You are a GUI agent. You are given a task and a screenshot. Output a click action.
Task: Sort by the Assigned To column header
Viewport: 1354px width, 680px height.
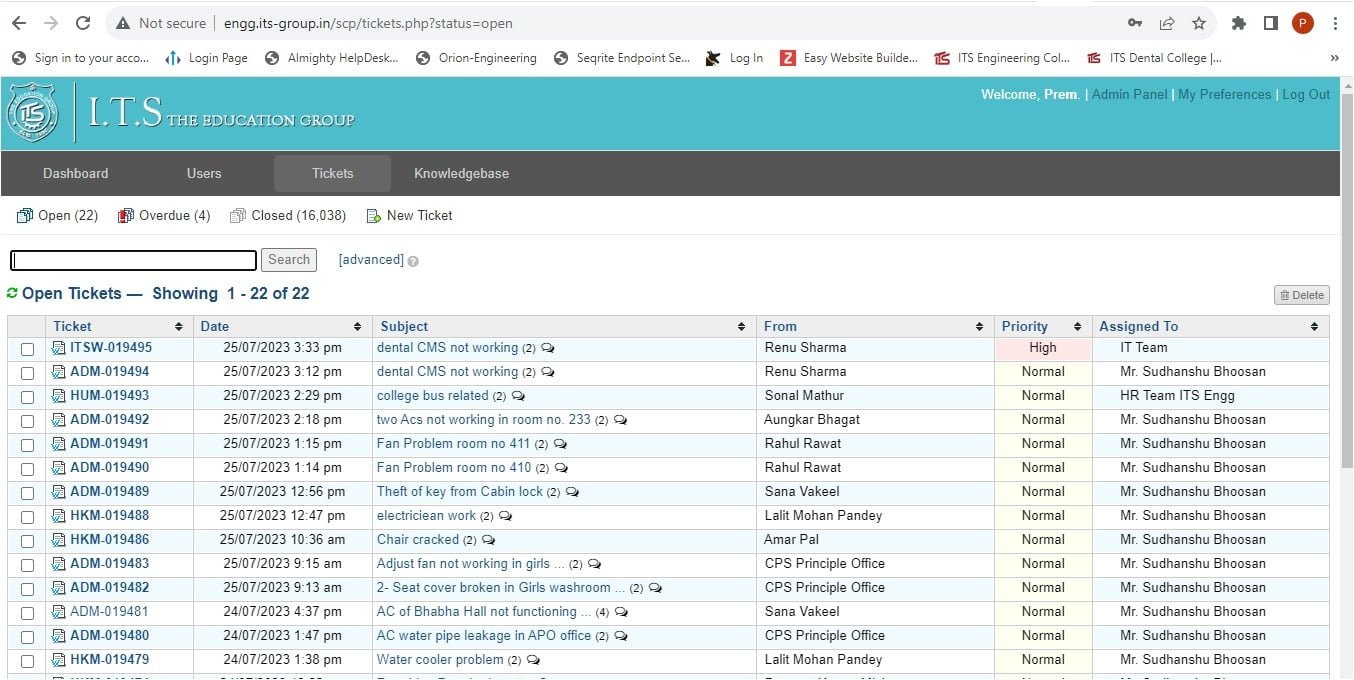click(x=1210, y=326)
